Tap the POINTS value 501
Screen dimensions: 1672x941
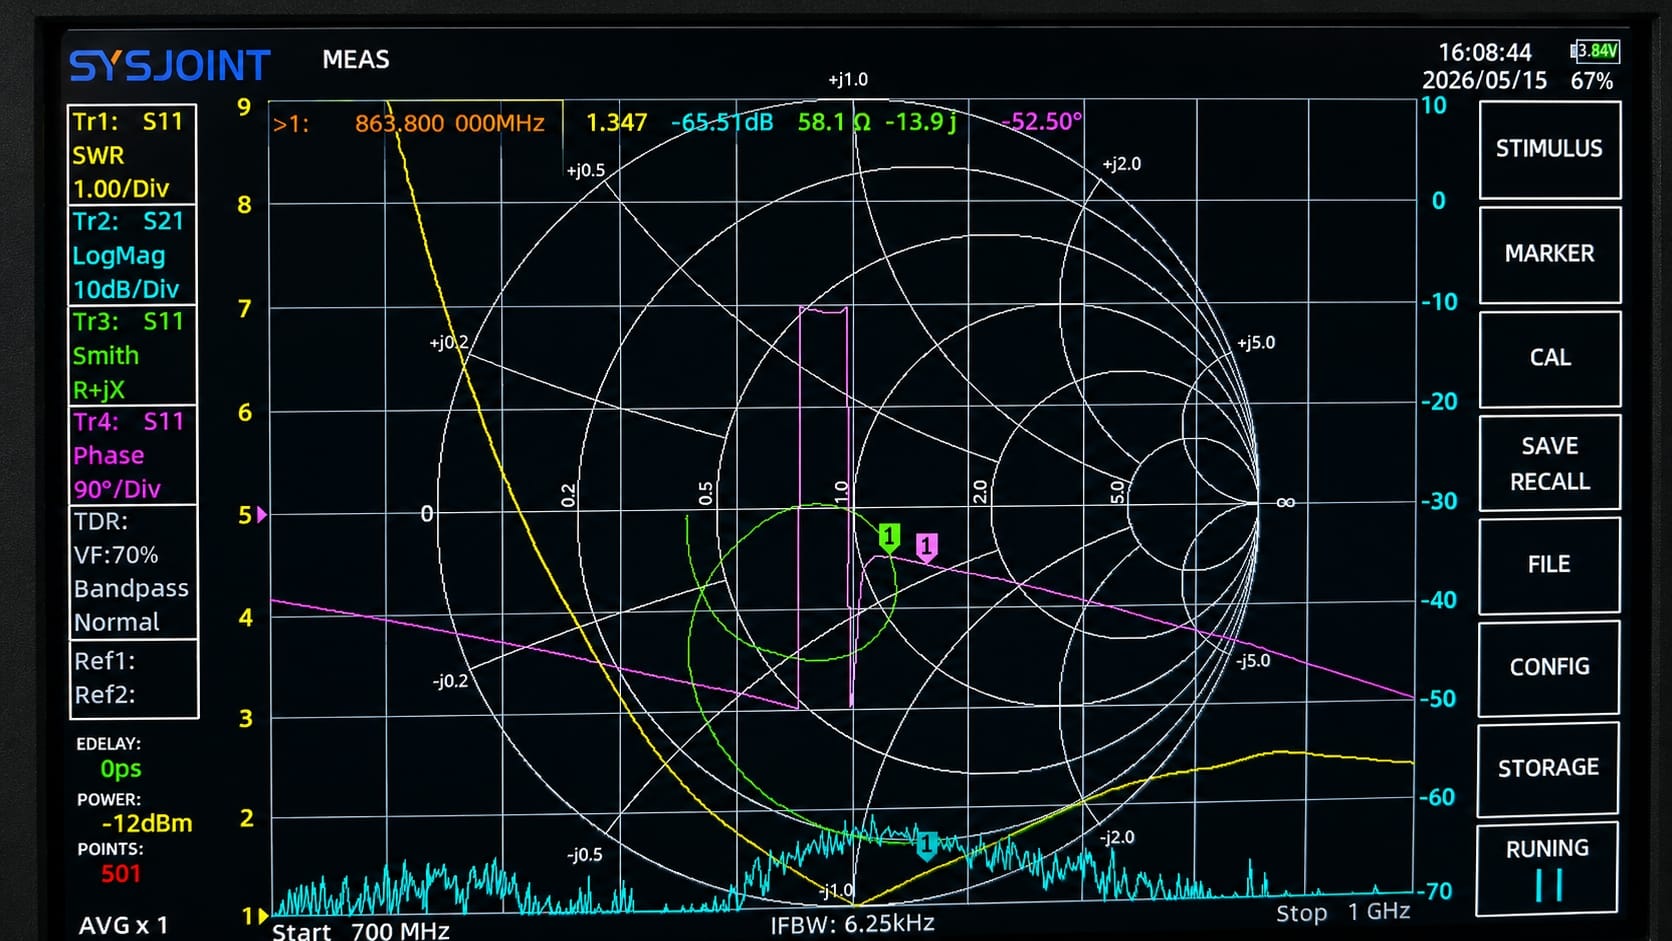[x=121, y=874]
